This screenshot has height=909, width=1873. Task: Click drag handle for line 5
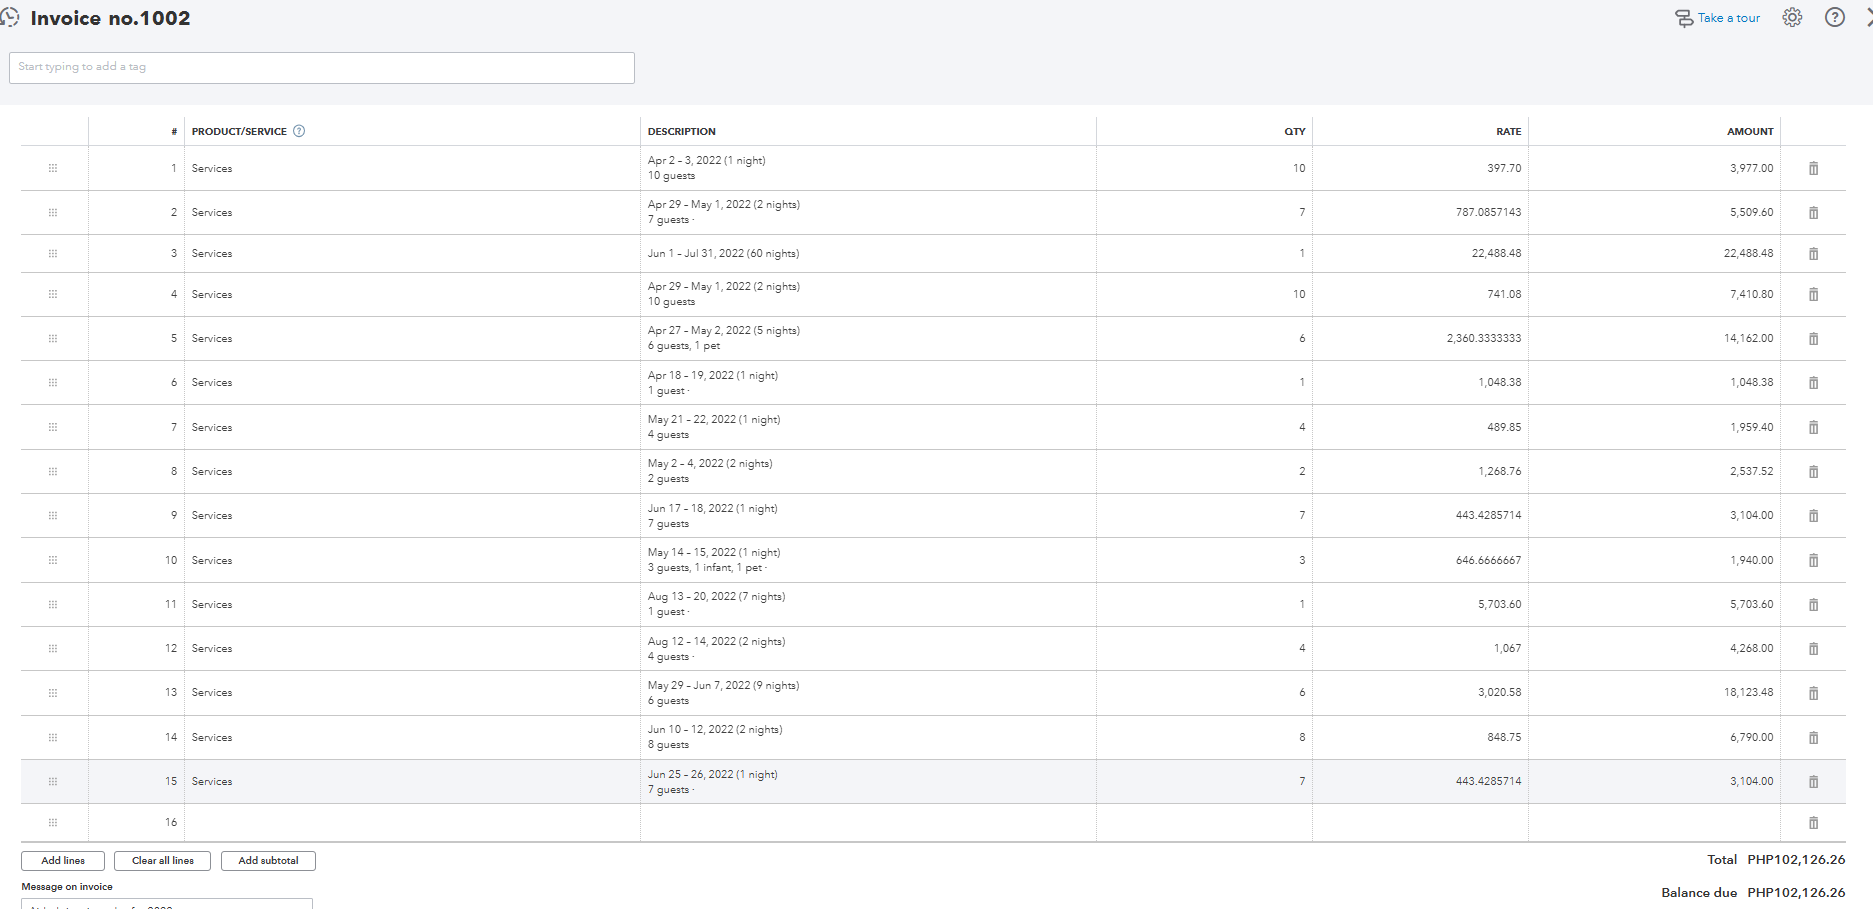pyautogui.click(x=53, y=339)
